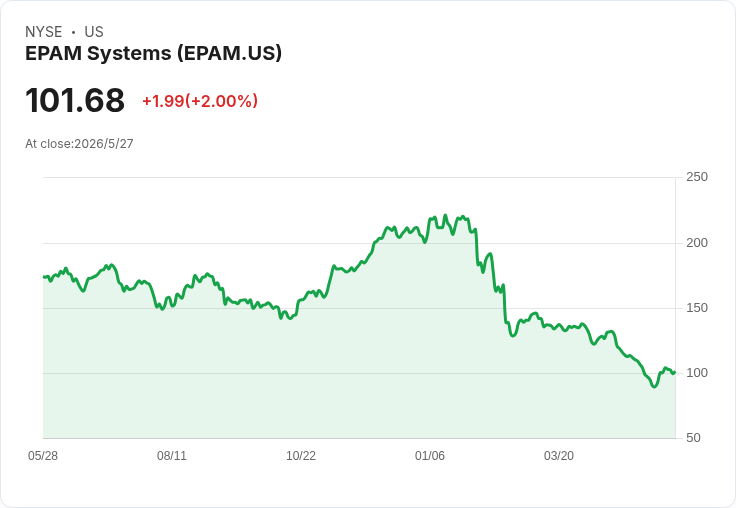736x508 pixels.
Task: Click the US market label
Action: point(94,32)
